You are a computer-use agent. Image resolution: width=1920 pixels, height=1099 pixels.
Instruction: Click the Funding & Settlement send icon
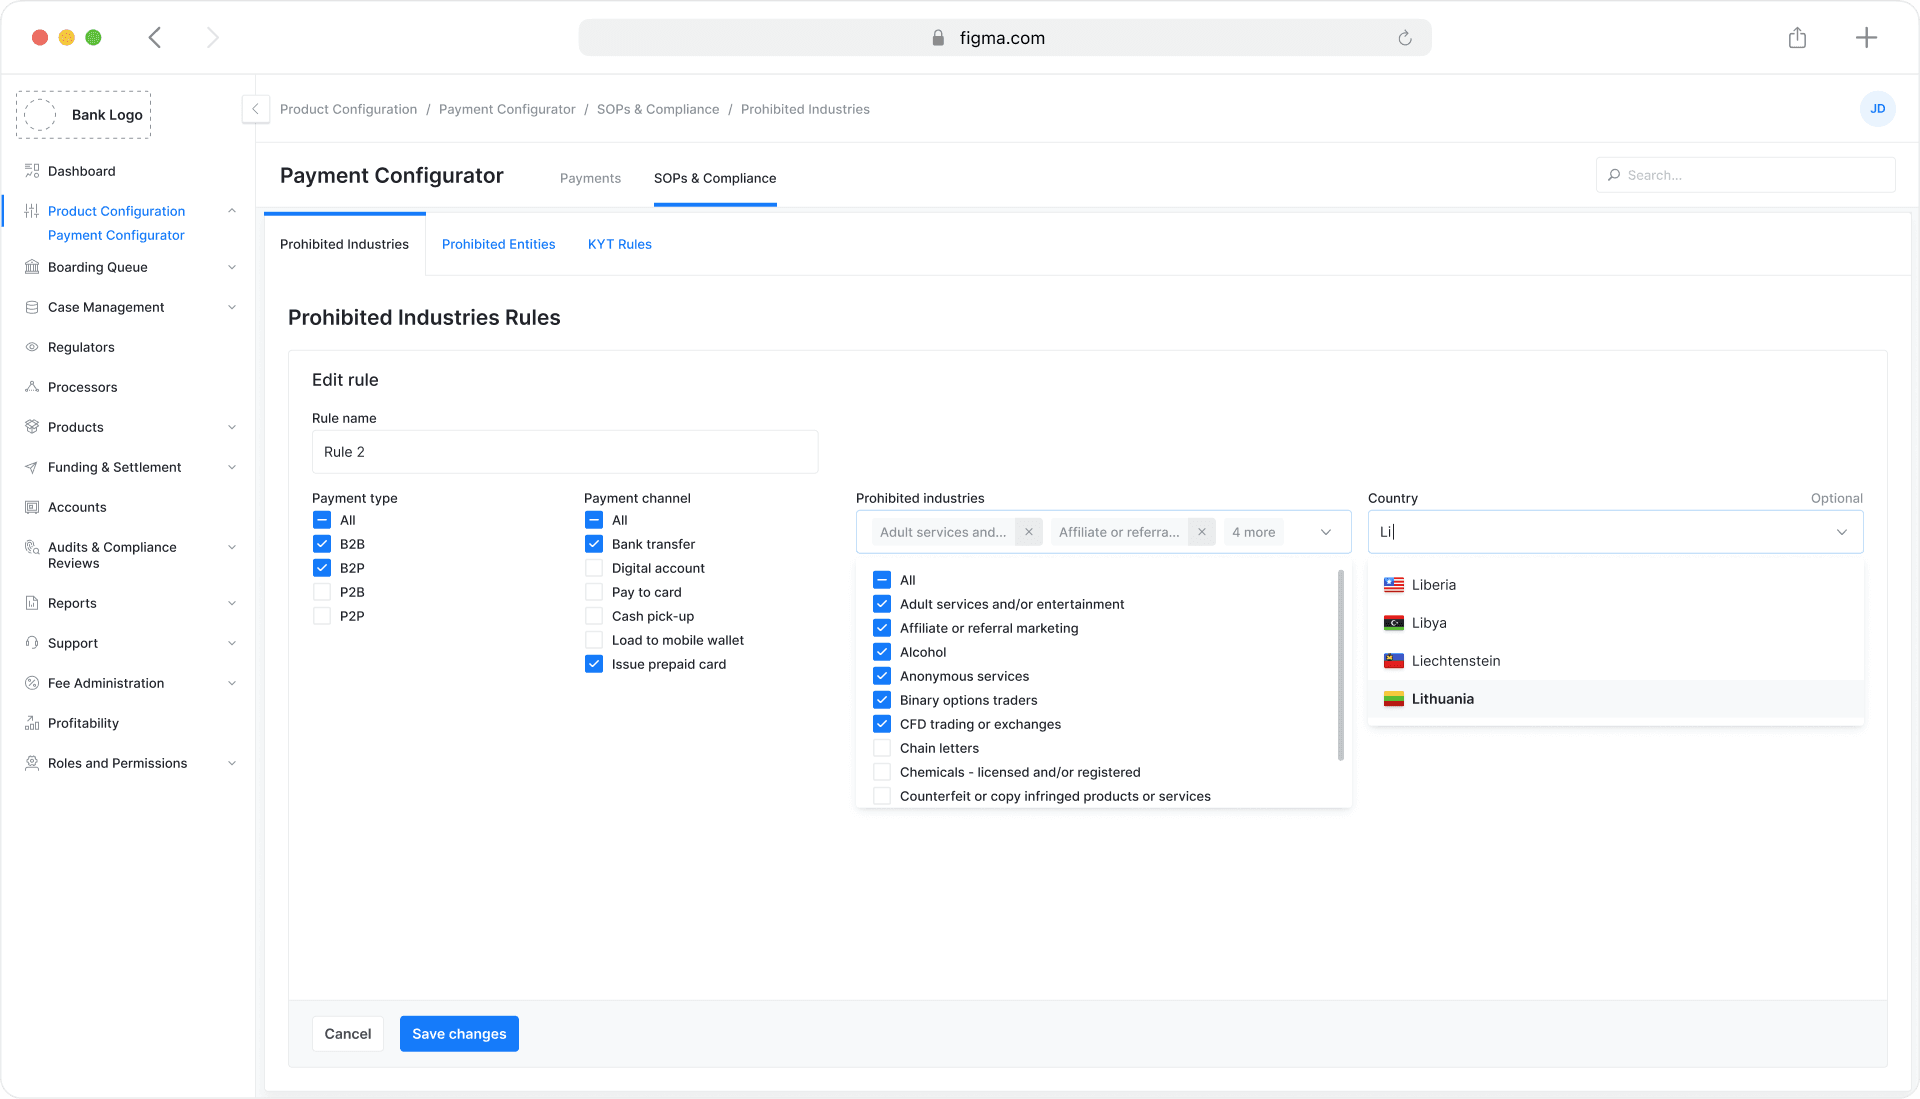point(32,467)
